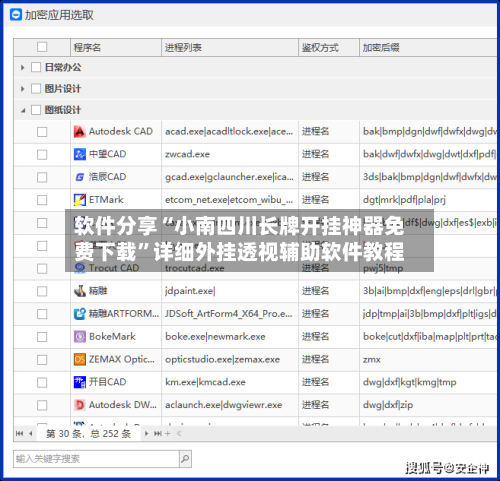Click the 第 30 条, 总 252 条 pager text
Image resolution: width=500 pixels, height=481 pixels.
click(88, 434)
